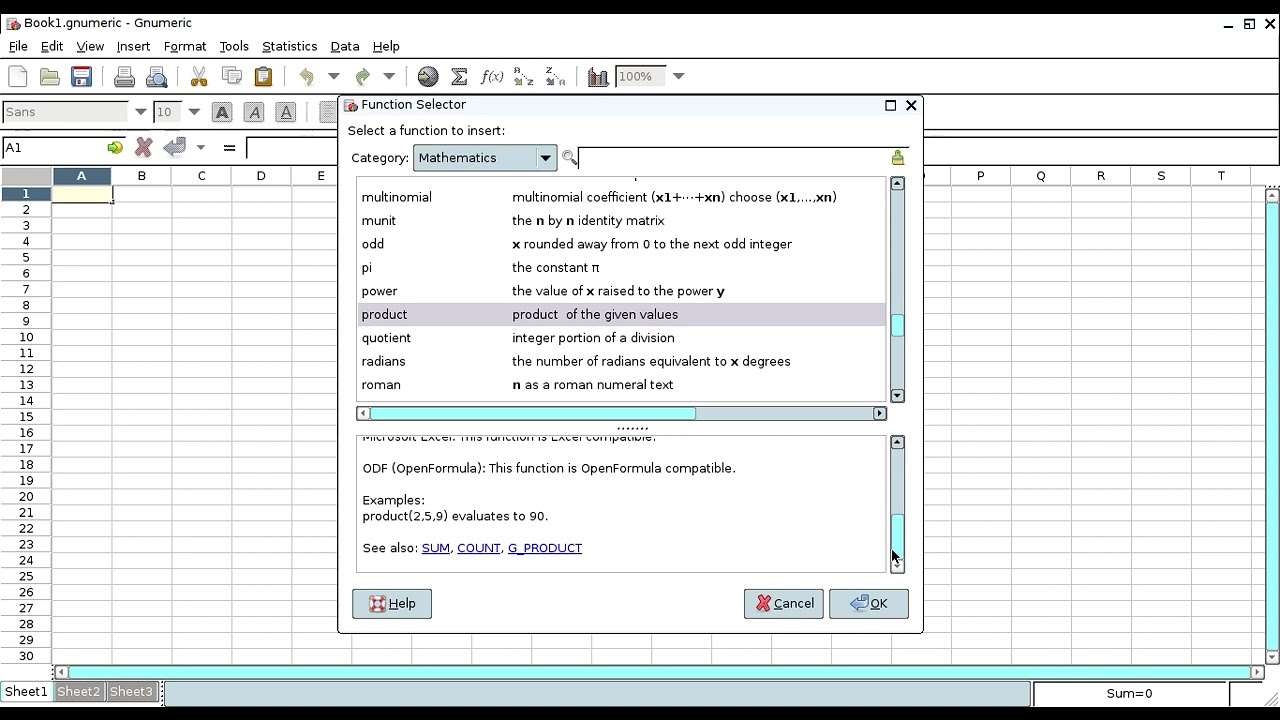
Task: Click the OK button in Function Selector
Action: pyautogui.click(x=869, y=603)
